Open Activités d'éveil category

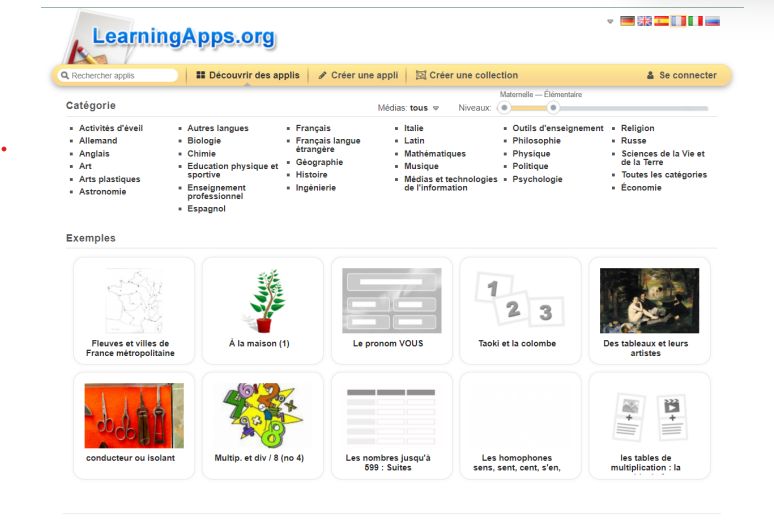(x=111, y=128)
